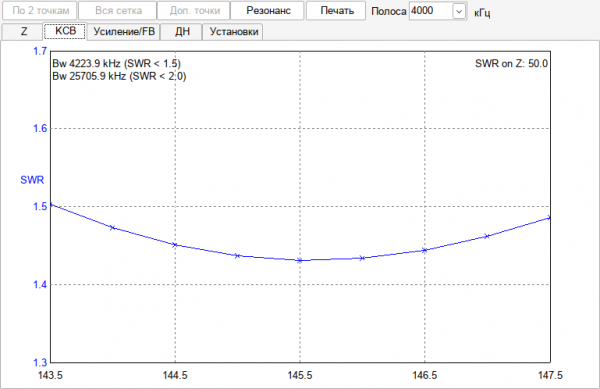Viewport: 600px width, 389px height.
Task: Click the Bw 4223.9 kHz (SWR < 1.5) text
Action: coord(116,63)
